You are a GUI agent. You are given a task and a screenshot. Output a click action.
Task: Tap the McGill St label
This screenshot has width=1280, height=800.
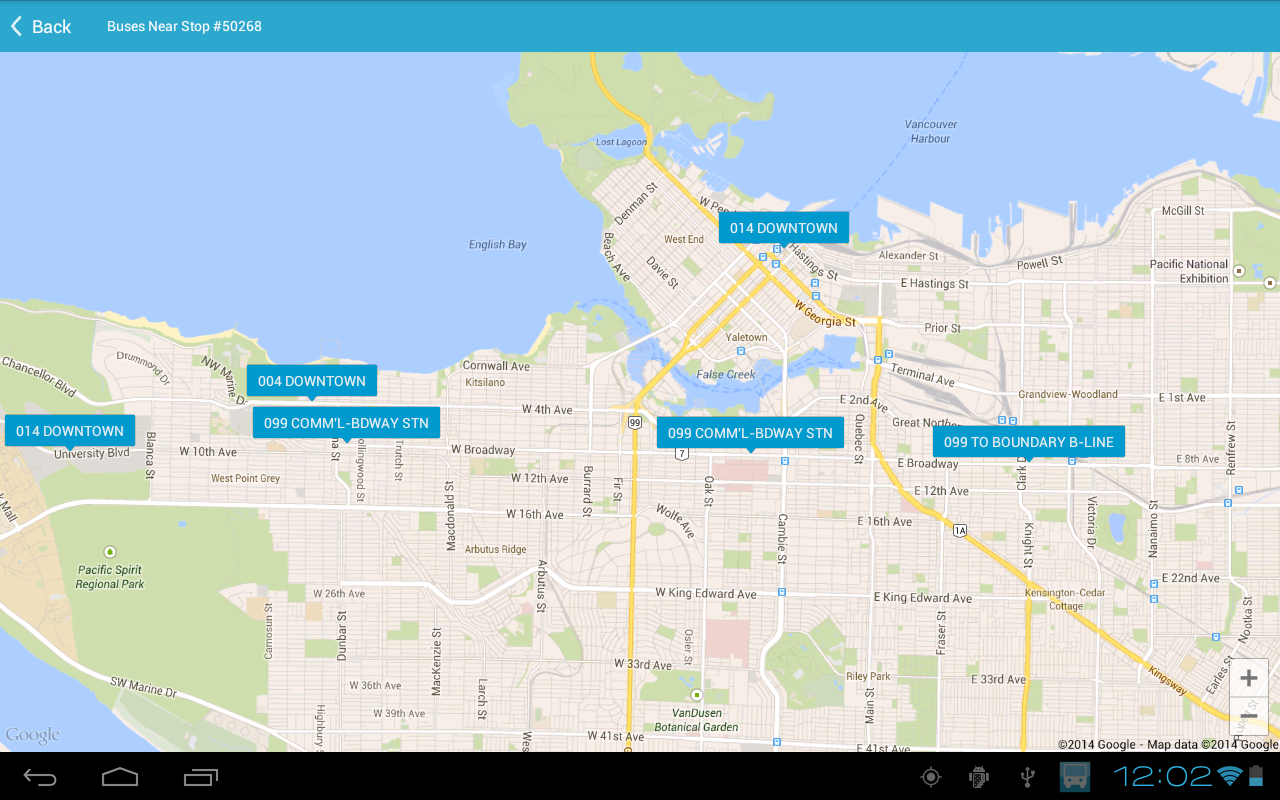1183,211
